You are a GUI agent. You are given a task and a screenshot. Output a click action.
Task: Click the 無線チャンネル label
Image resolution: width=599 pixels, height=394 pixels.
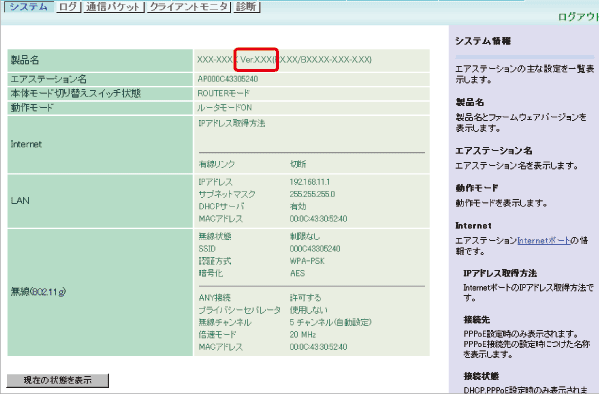point(225,322)
